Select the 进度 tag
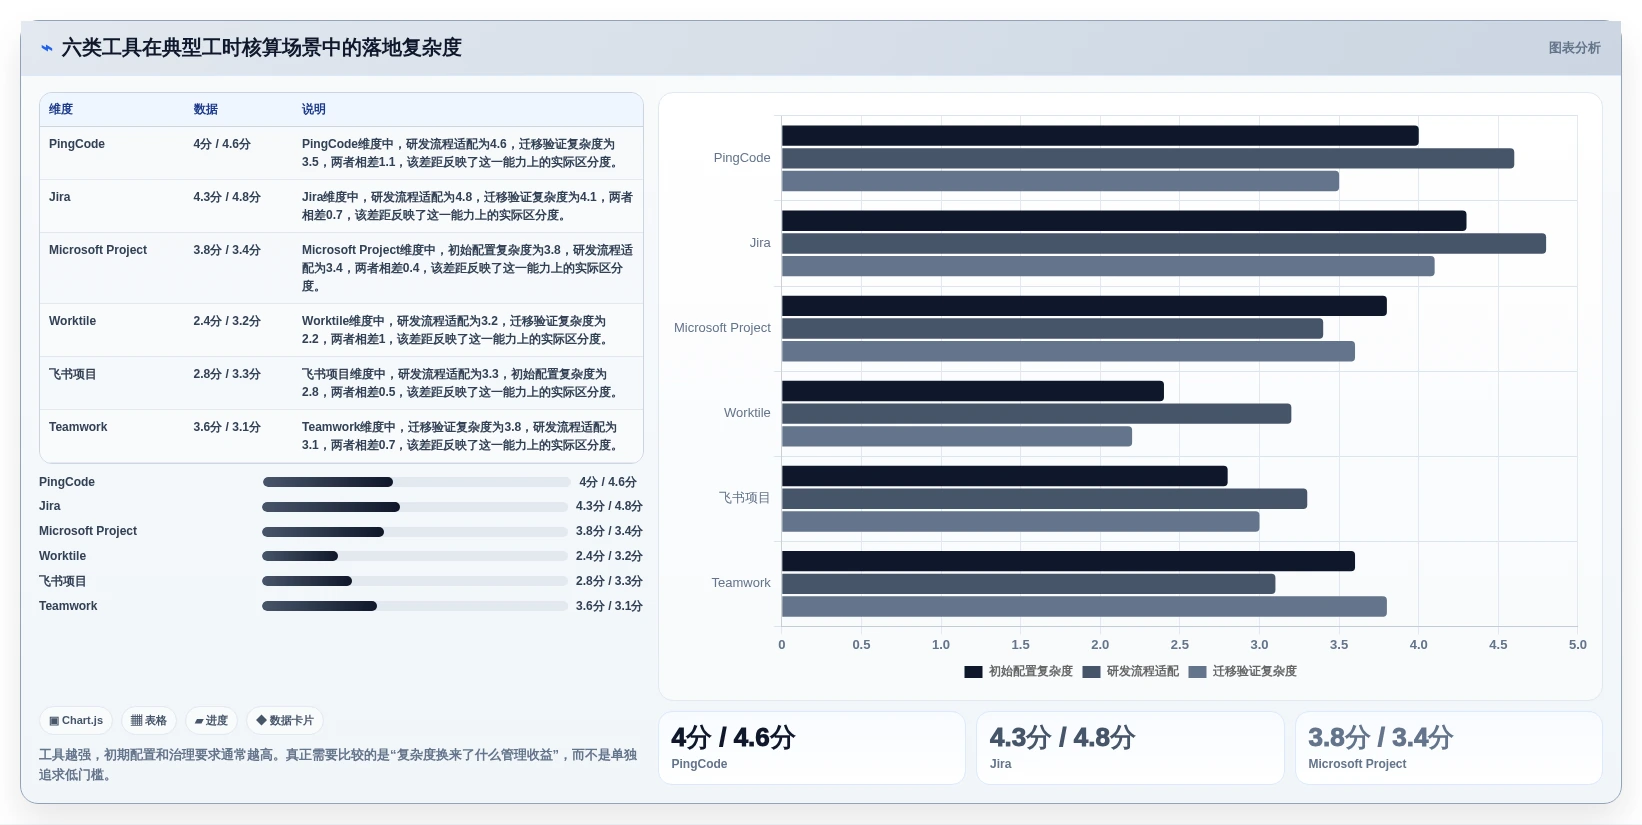The height and width of the screenshot is (825, 1642). pos(211,720)
